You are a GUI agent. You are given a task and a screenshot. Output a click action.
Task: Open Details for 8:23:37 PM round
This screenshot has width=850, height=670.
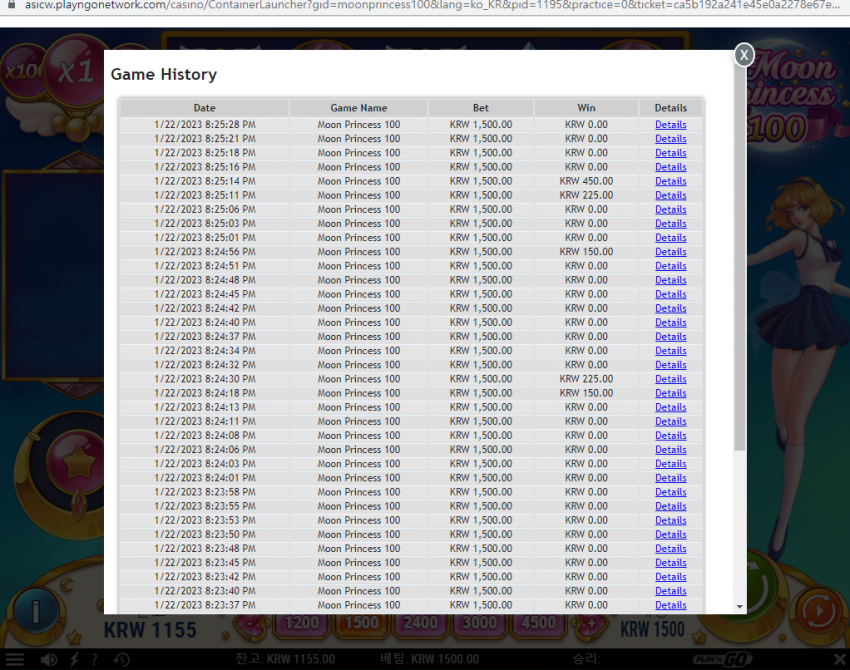click(671, 605)
